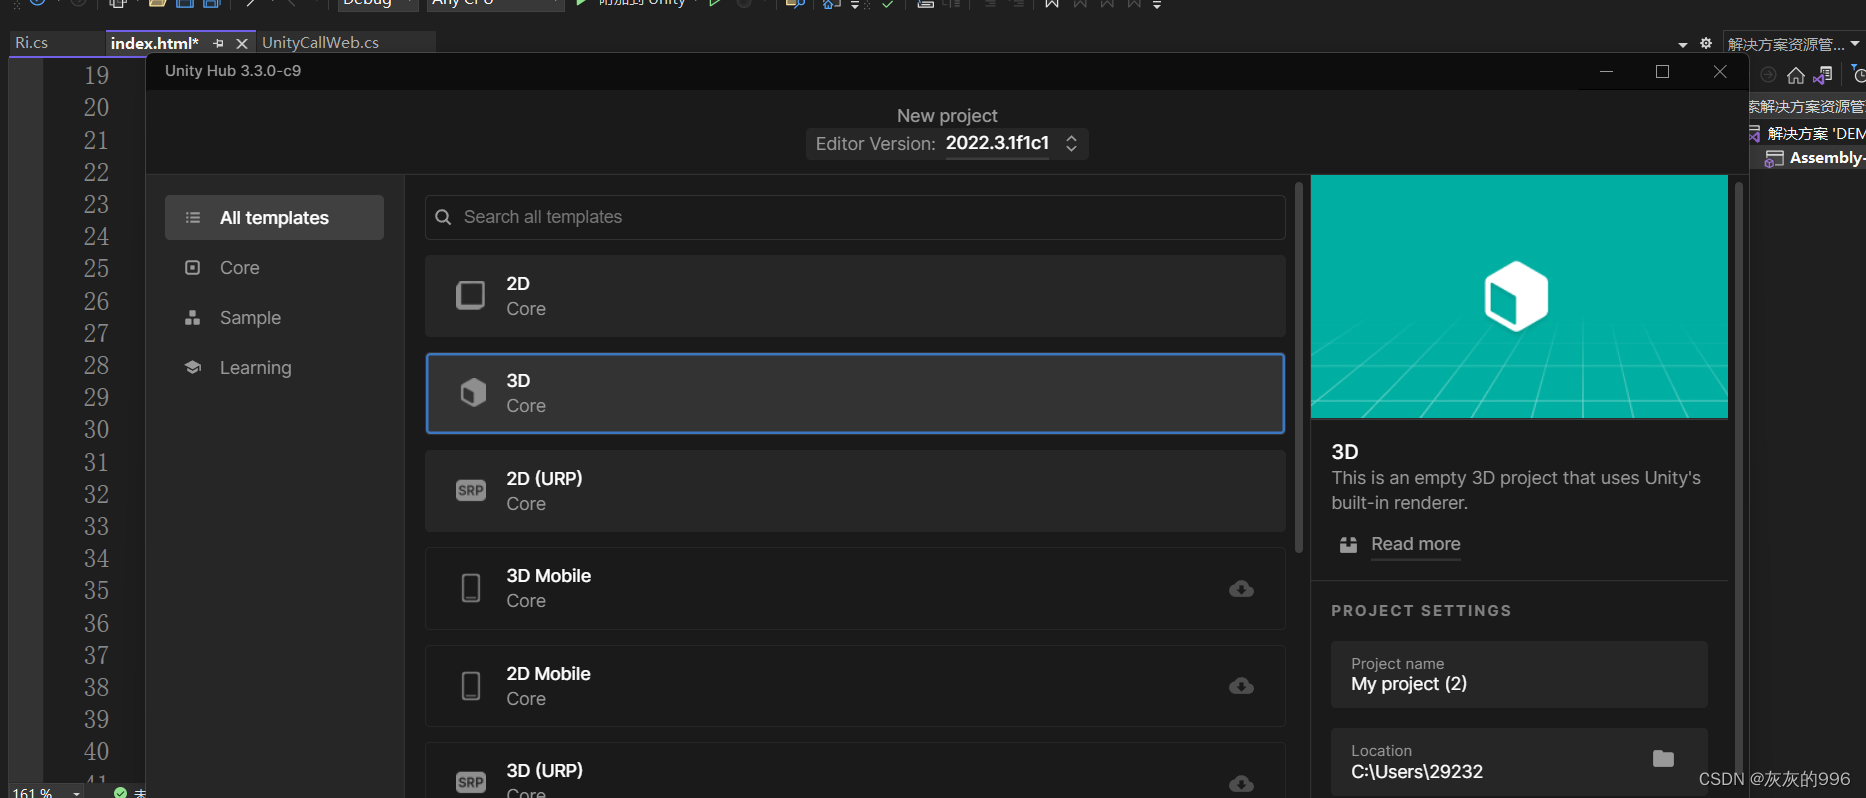
Task: Click the SRP icon of 2D (URP)
Action: pos(471,490)
